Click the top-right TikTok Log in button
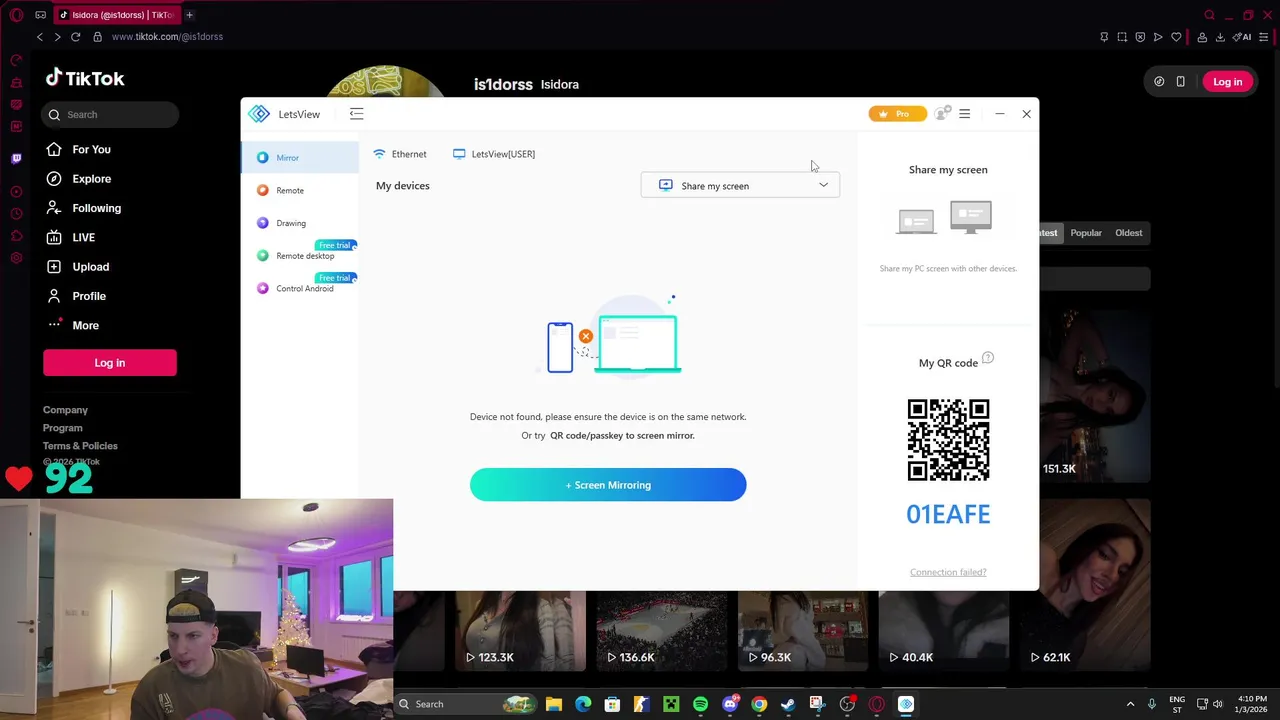This screenshot has height=720, width=1280. click(1227, 82)
